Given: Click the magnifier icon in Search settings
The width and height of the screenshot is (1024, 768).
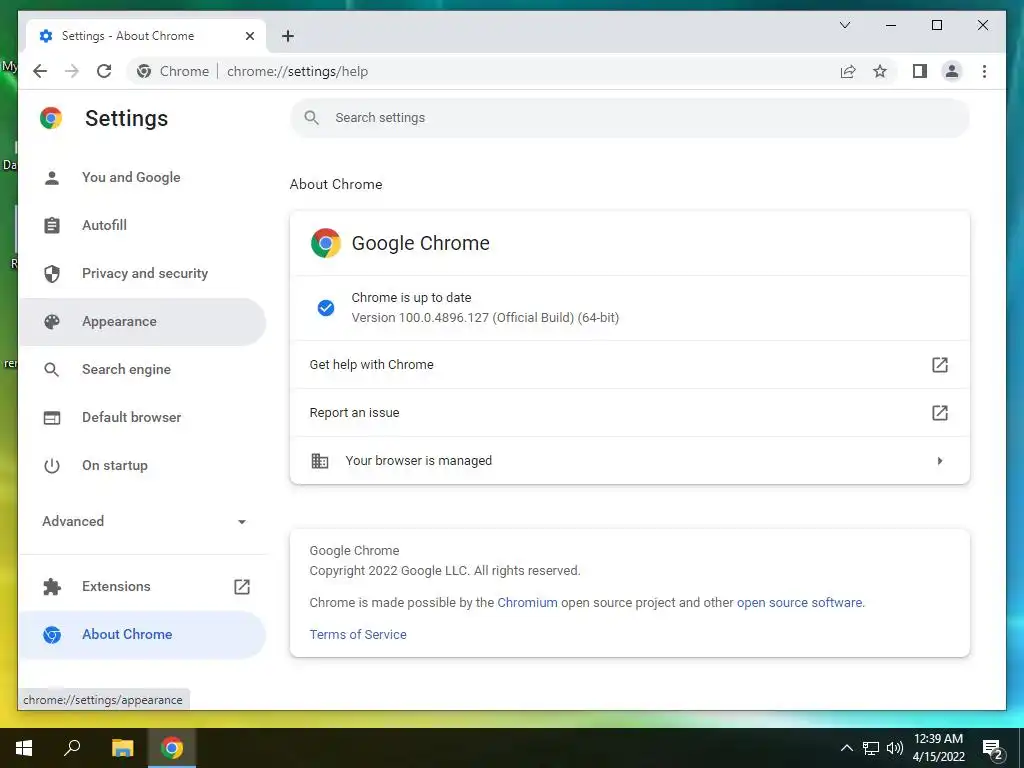Looking at the screenshot, I should point(312,118).
